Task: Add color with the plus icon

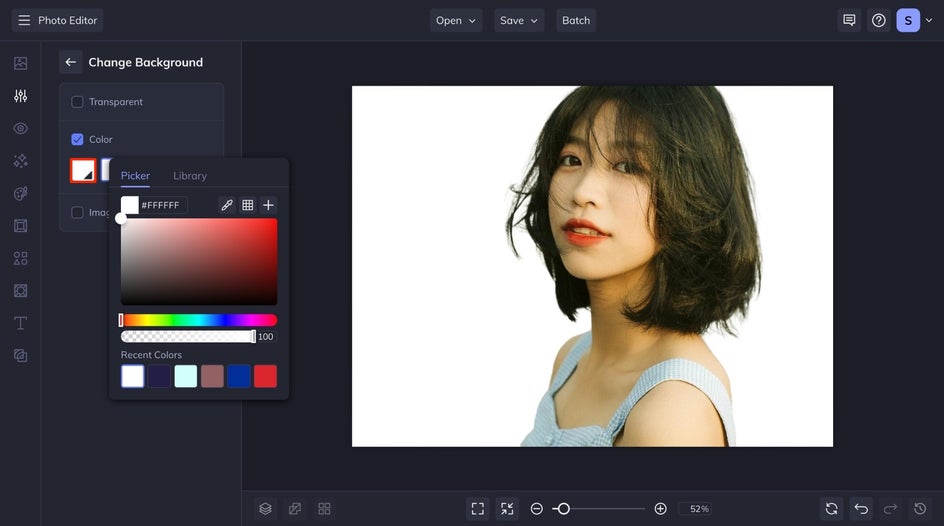Action: tap(268, 205)
